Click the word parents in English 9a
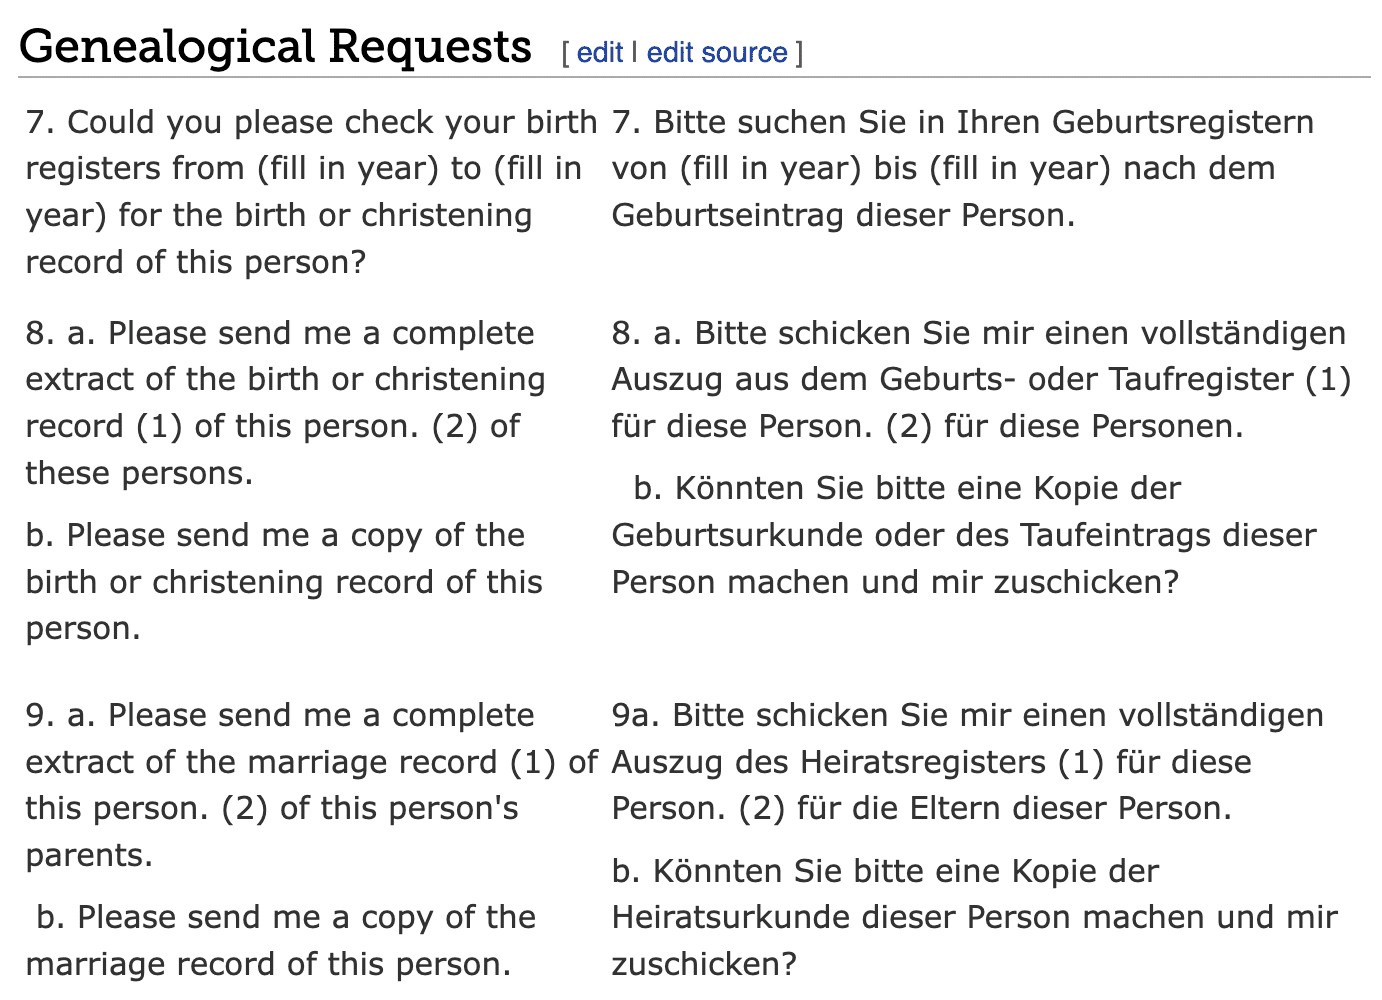This screenshot has height=1000, width=1382. coord(89,855)
